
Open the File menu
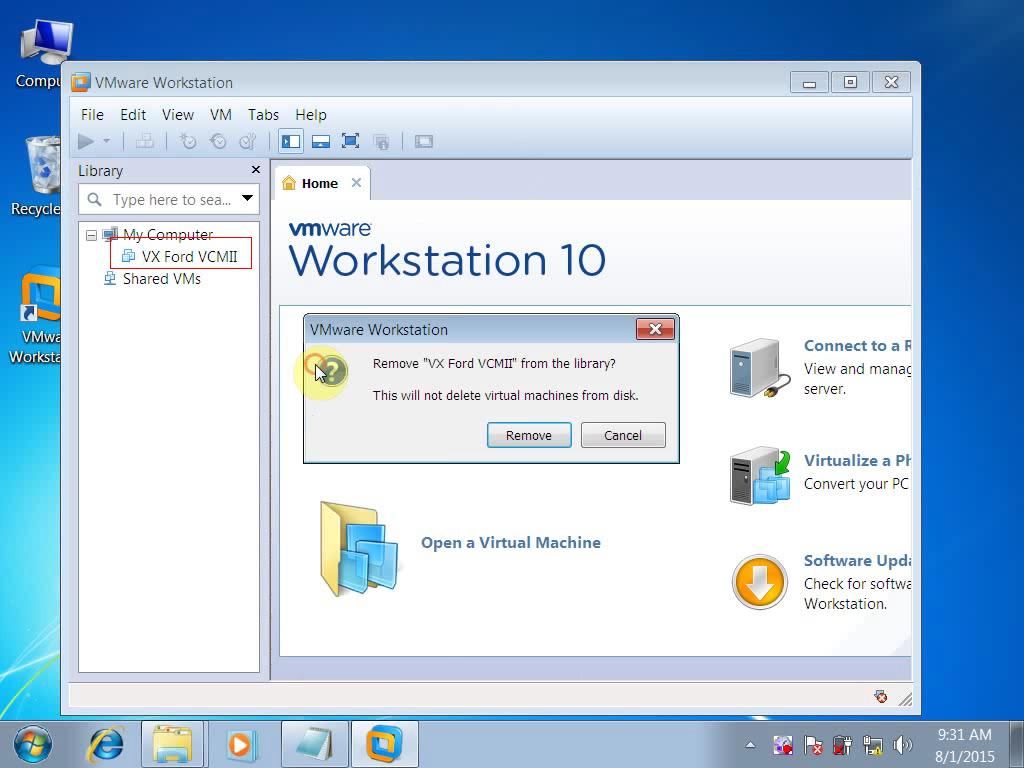click(92, 115)
